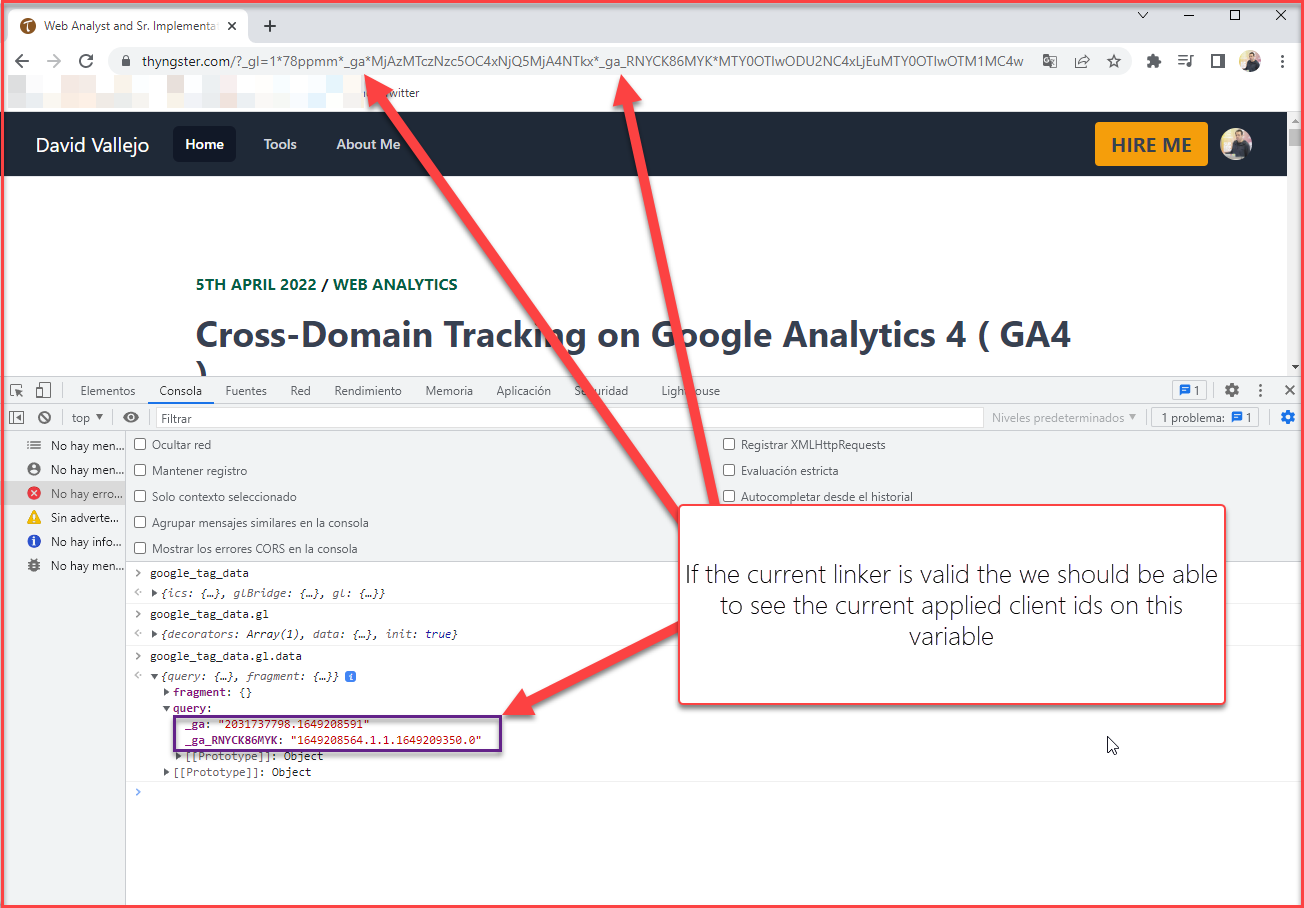Open DevTools settings gear icon

(1232, 390)
